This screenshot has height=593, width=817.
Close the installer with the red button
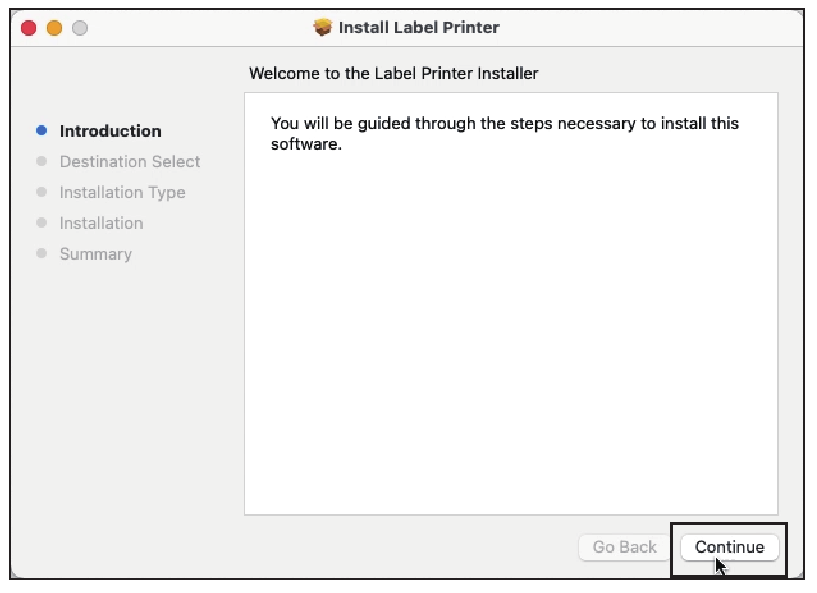(29, 28)
